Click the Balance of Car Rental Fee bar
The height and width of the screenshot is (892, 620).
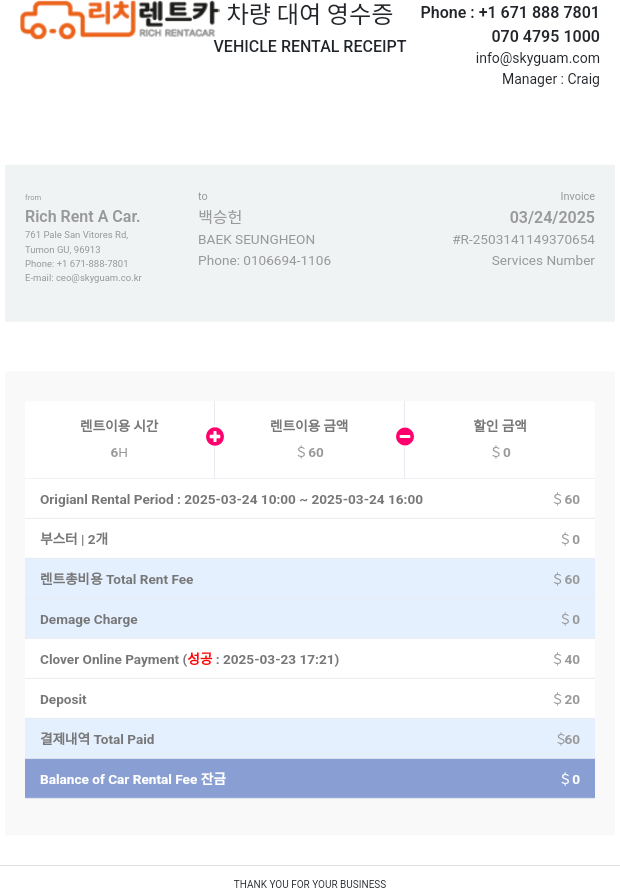(310, 779)
